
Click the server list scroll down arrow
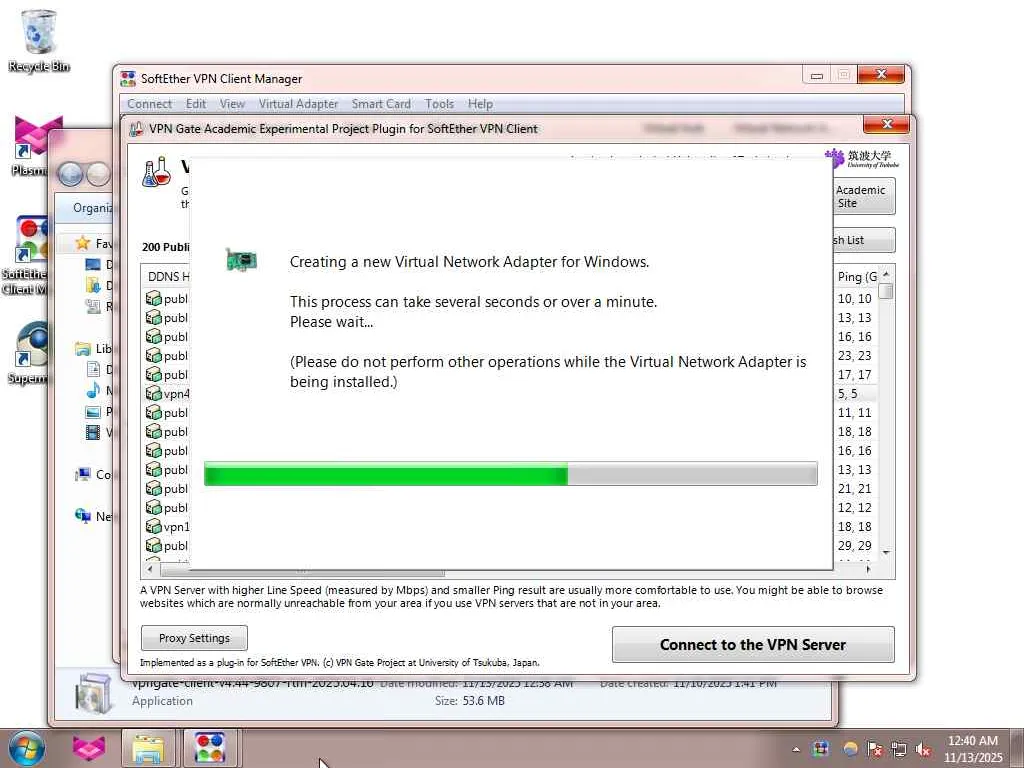(886, 552)
